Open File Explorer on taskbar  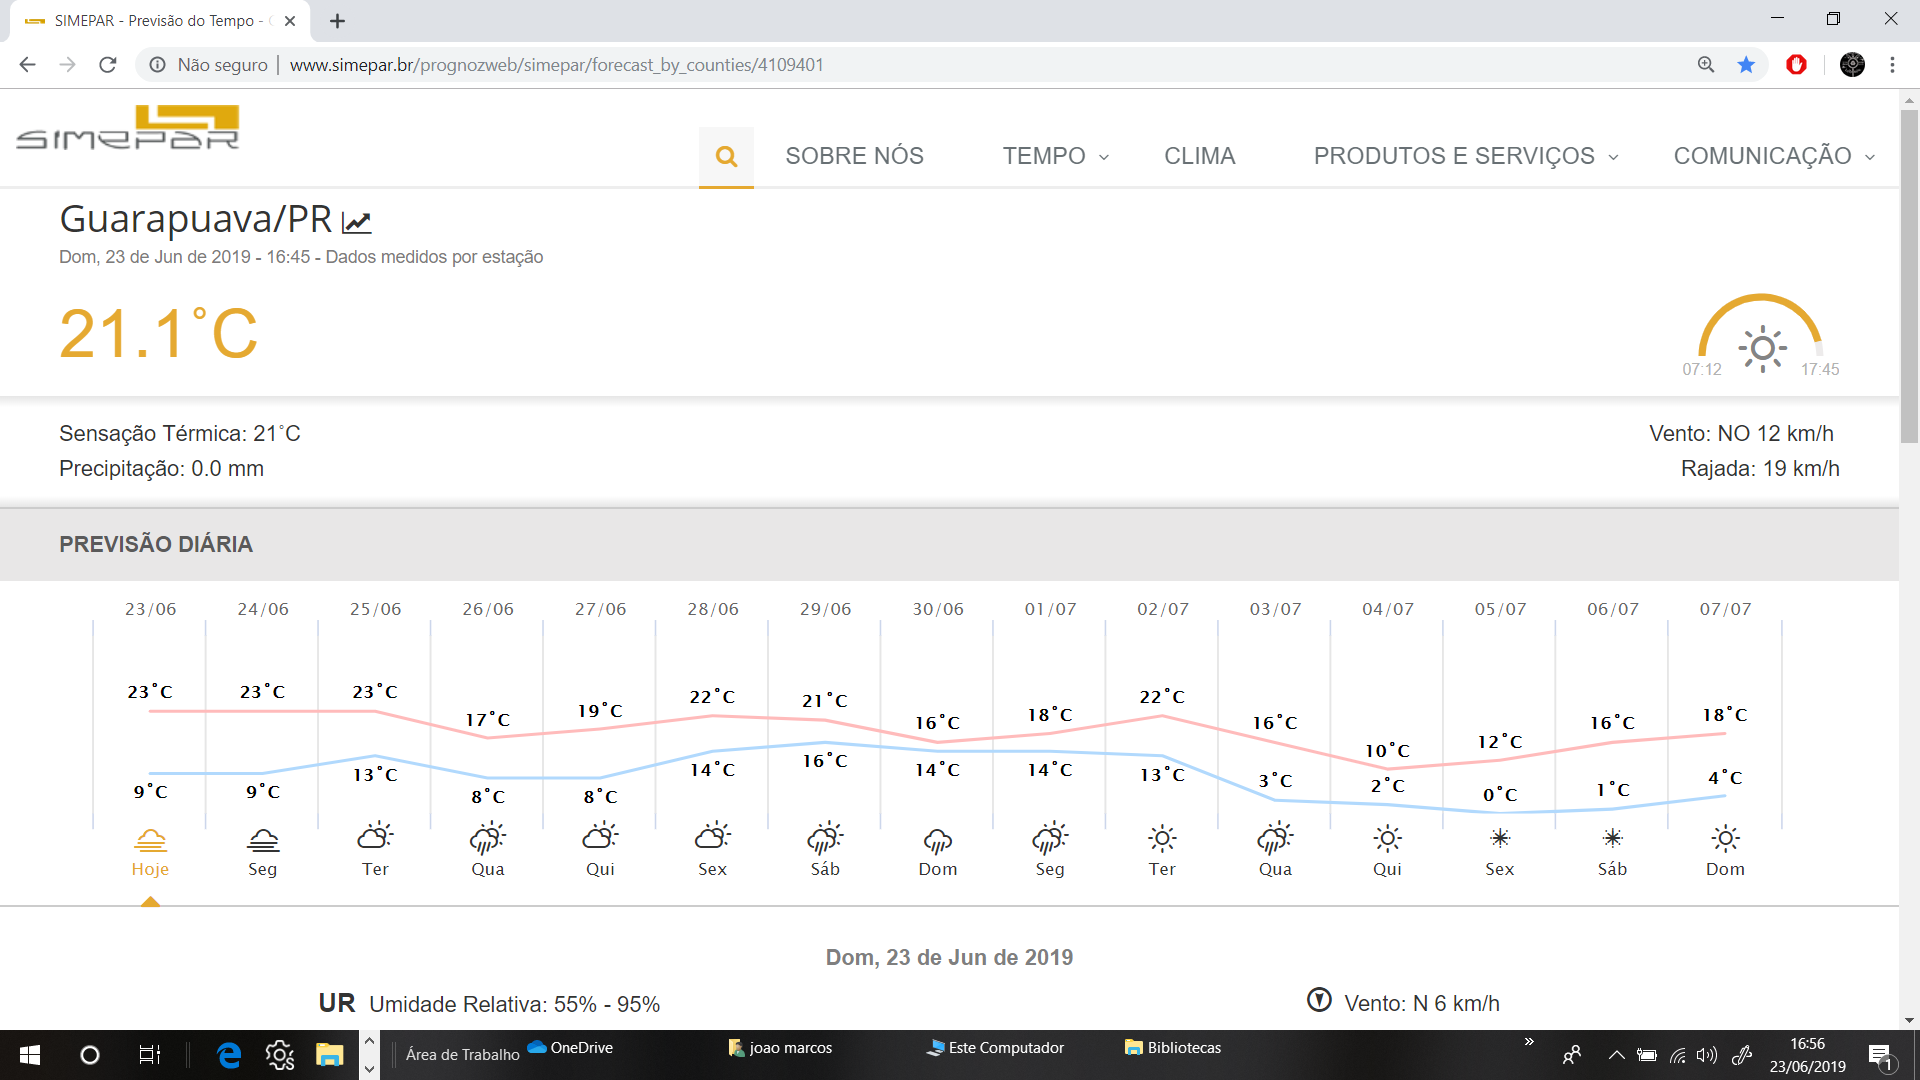[x=330, y=1055]
